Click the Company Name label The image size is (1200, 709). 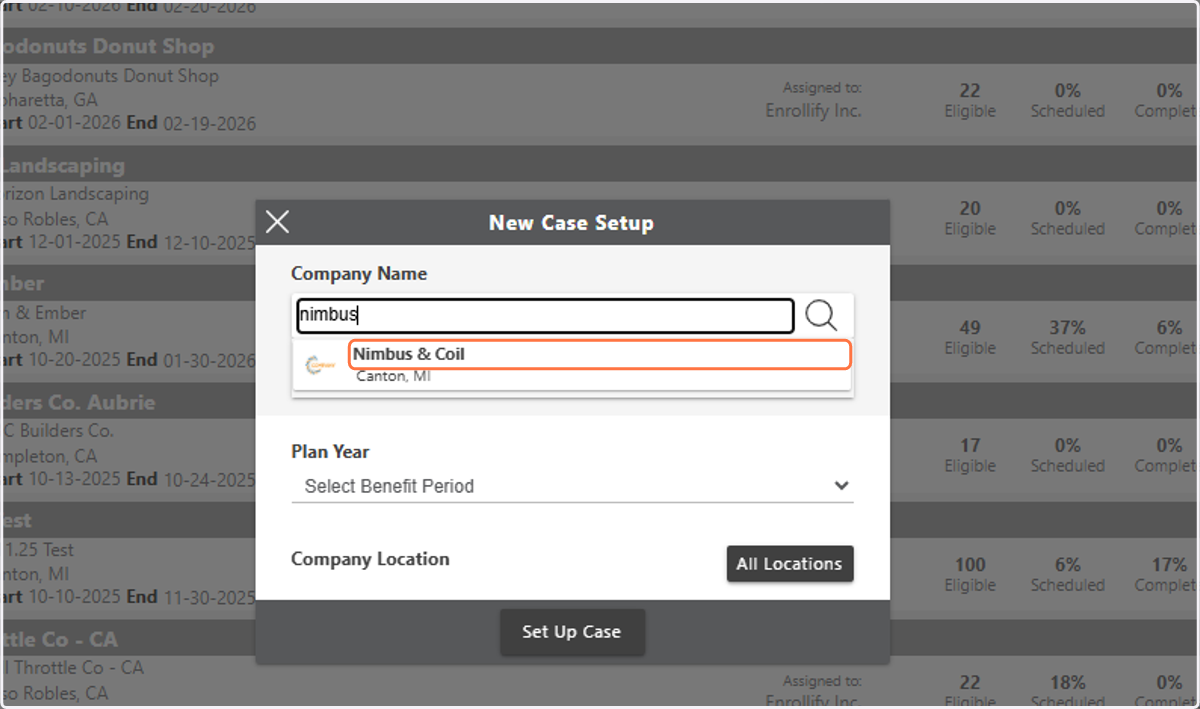coord(359,274)
